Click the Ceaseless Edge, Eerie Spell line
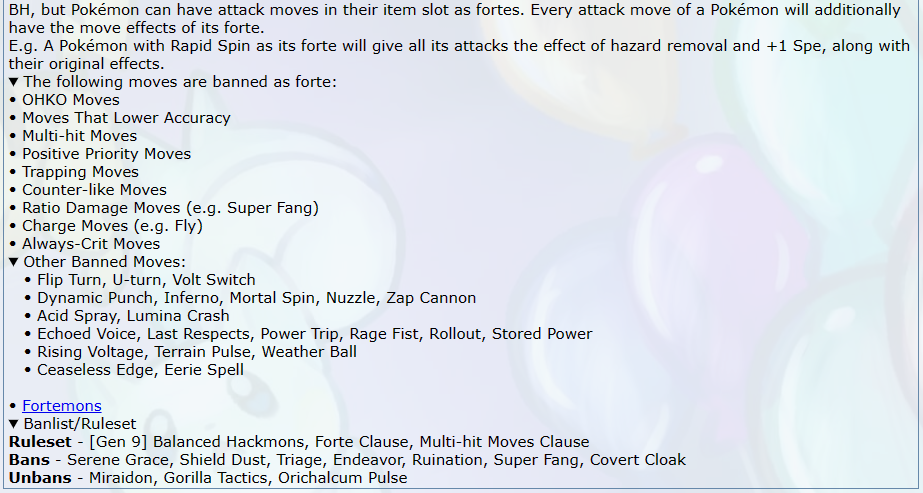Screen dimensions: 923x493 [x=140, y=370]
